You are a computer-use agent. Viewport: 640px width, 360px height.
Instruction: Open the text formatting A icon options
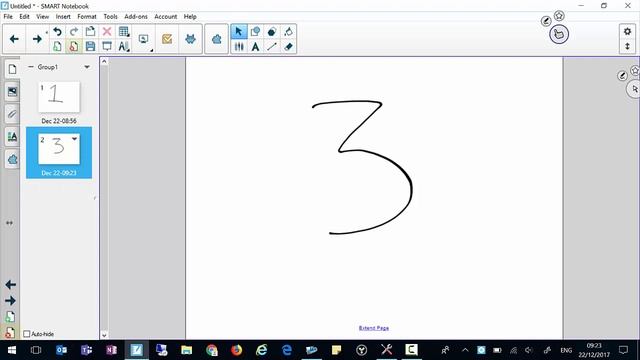click(x=124, y=46)
